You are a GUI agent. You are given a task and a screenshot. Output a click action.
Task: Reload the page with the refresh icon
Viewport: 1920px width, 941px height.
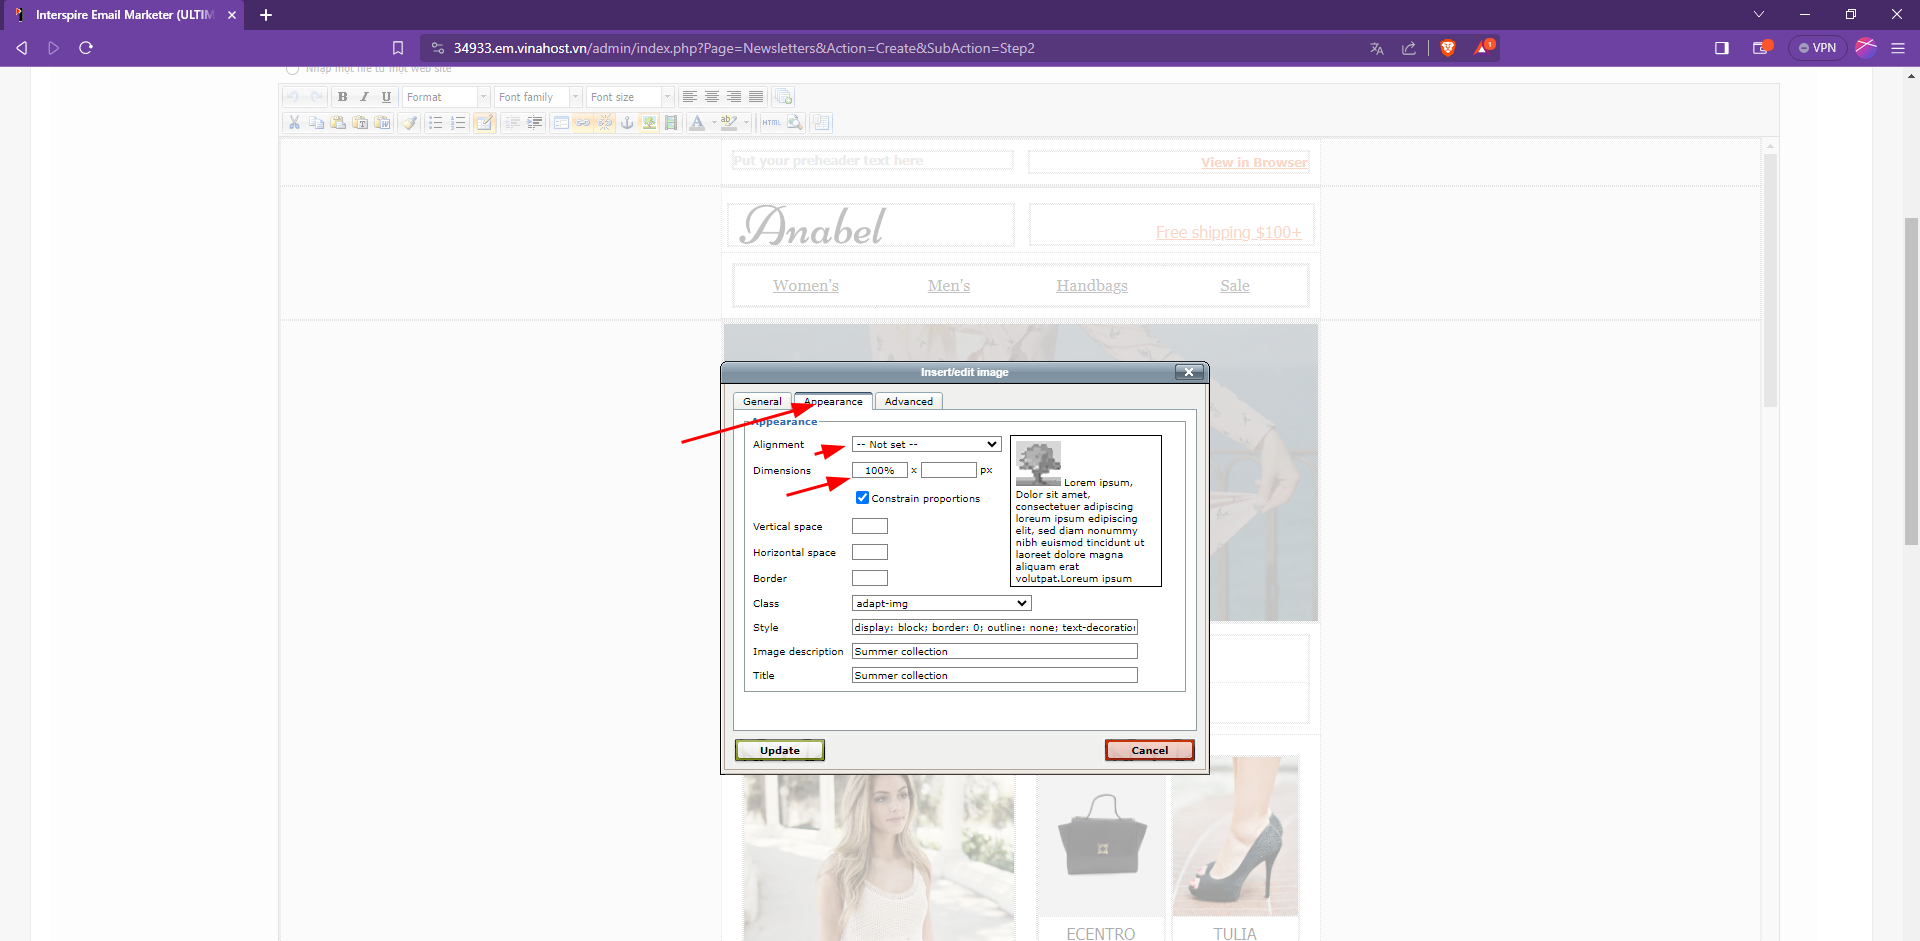point(86,48)
